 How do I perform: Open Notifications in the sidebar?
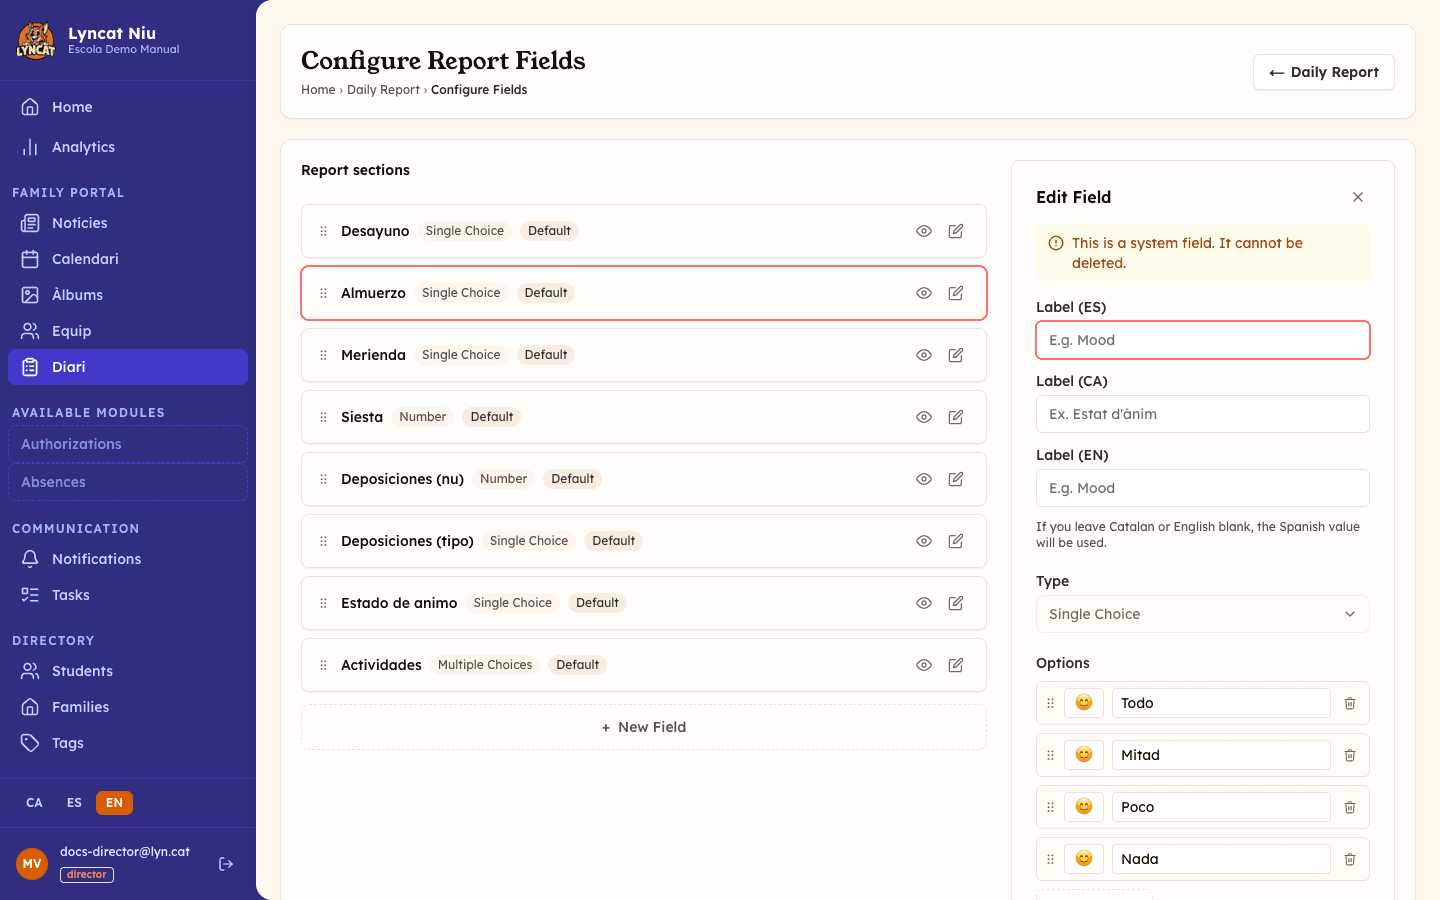pyautogui.click(x=128, y=559)
